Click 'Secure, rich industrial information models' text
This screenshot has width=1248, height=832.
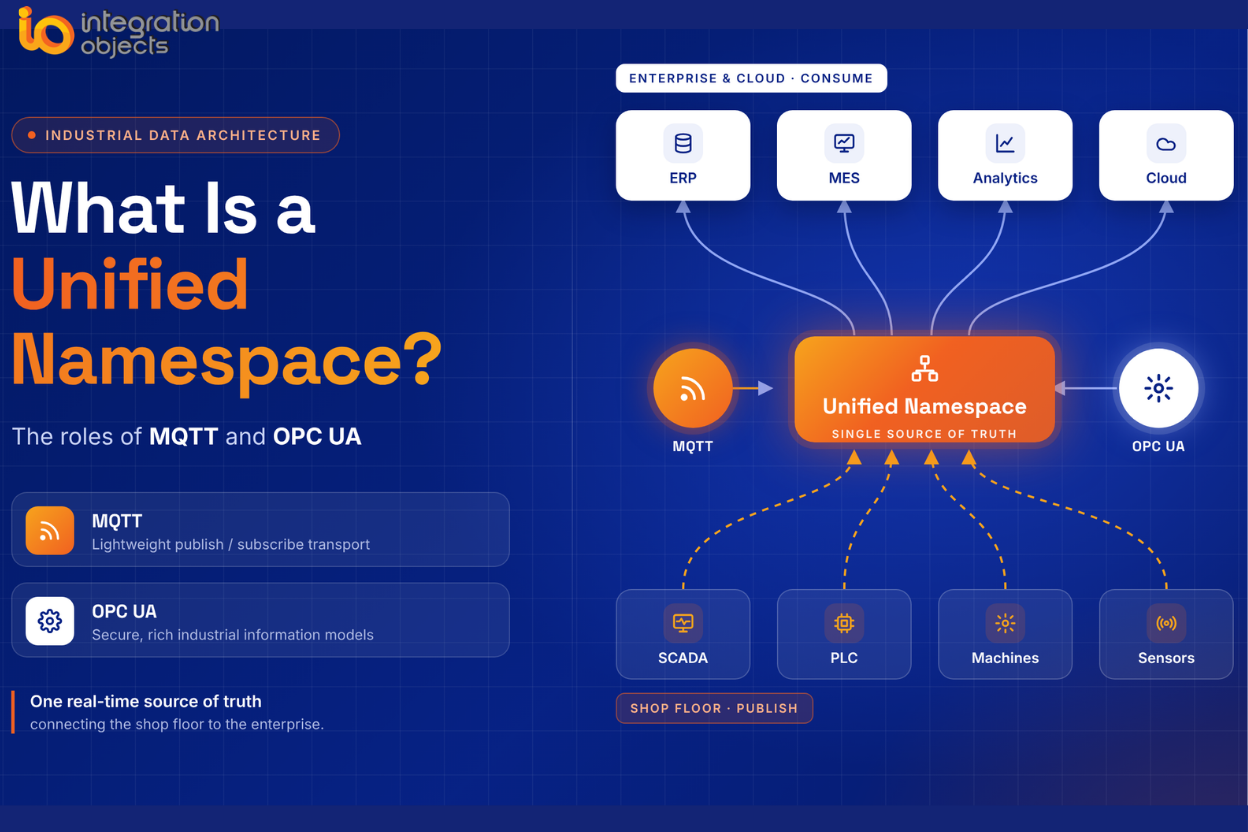pyautogui.click(x=233, y=635)
